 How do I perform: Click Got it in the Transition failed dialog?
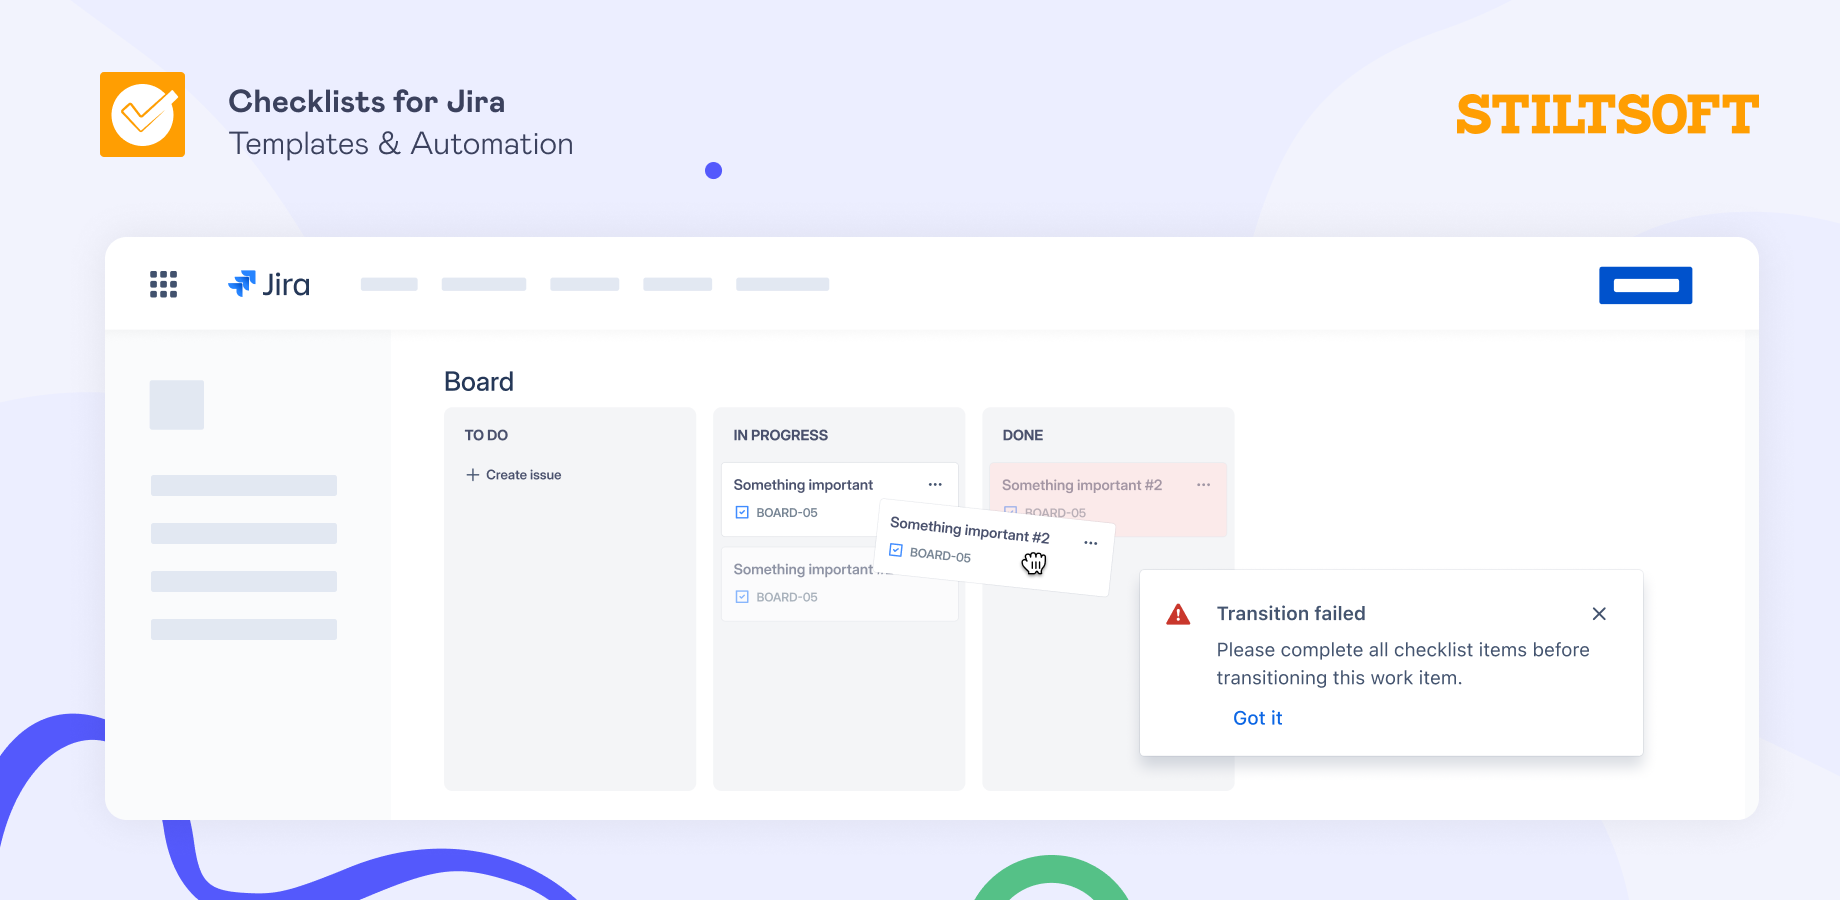[x=1257, y=718]
